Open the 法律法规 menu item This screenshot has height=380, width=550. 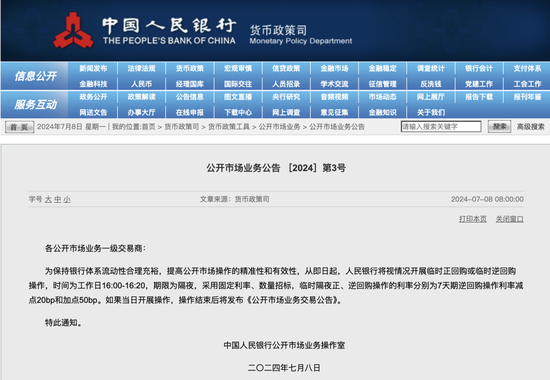click(141, 68)
